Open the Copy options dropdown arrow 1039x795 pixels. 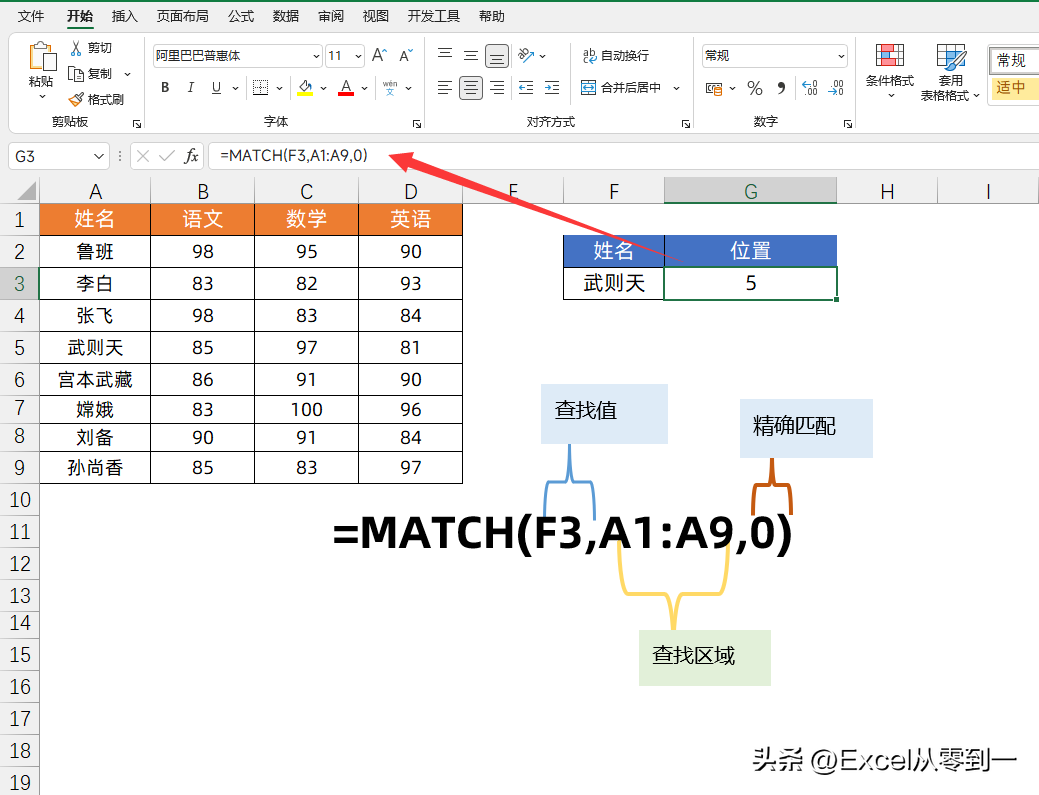pos(127,74)
